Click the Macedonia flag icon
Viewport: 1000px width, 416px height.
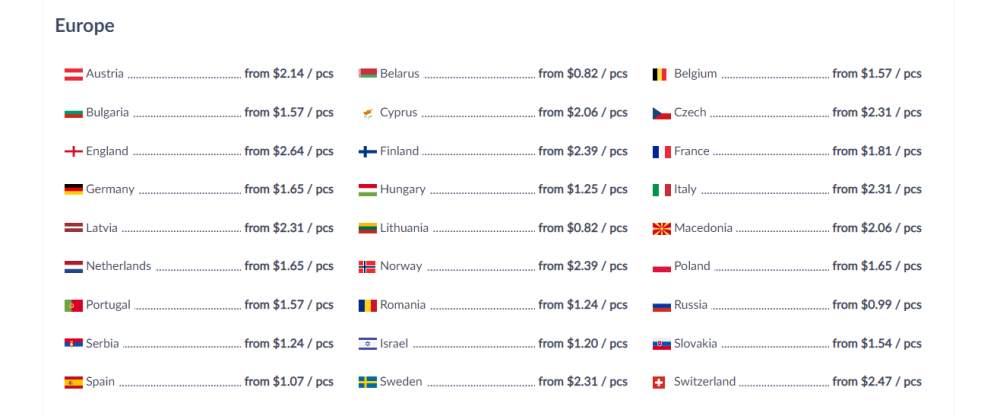coord(661,228)
